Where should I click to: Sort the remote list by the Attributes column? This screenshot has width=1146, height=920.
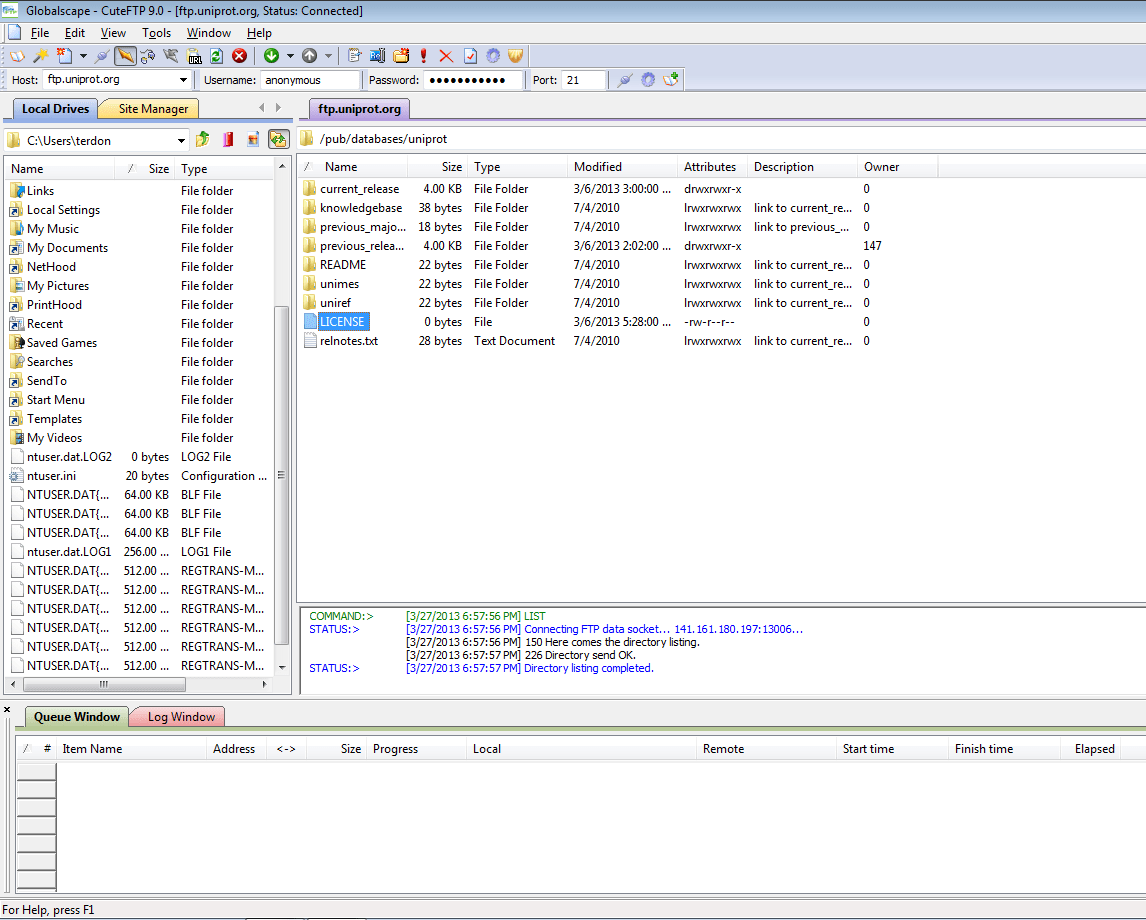tap(713, 167)
